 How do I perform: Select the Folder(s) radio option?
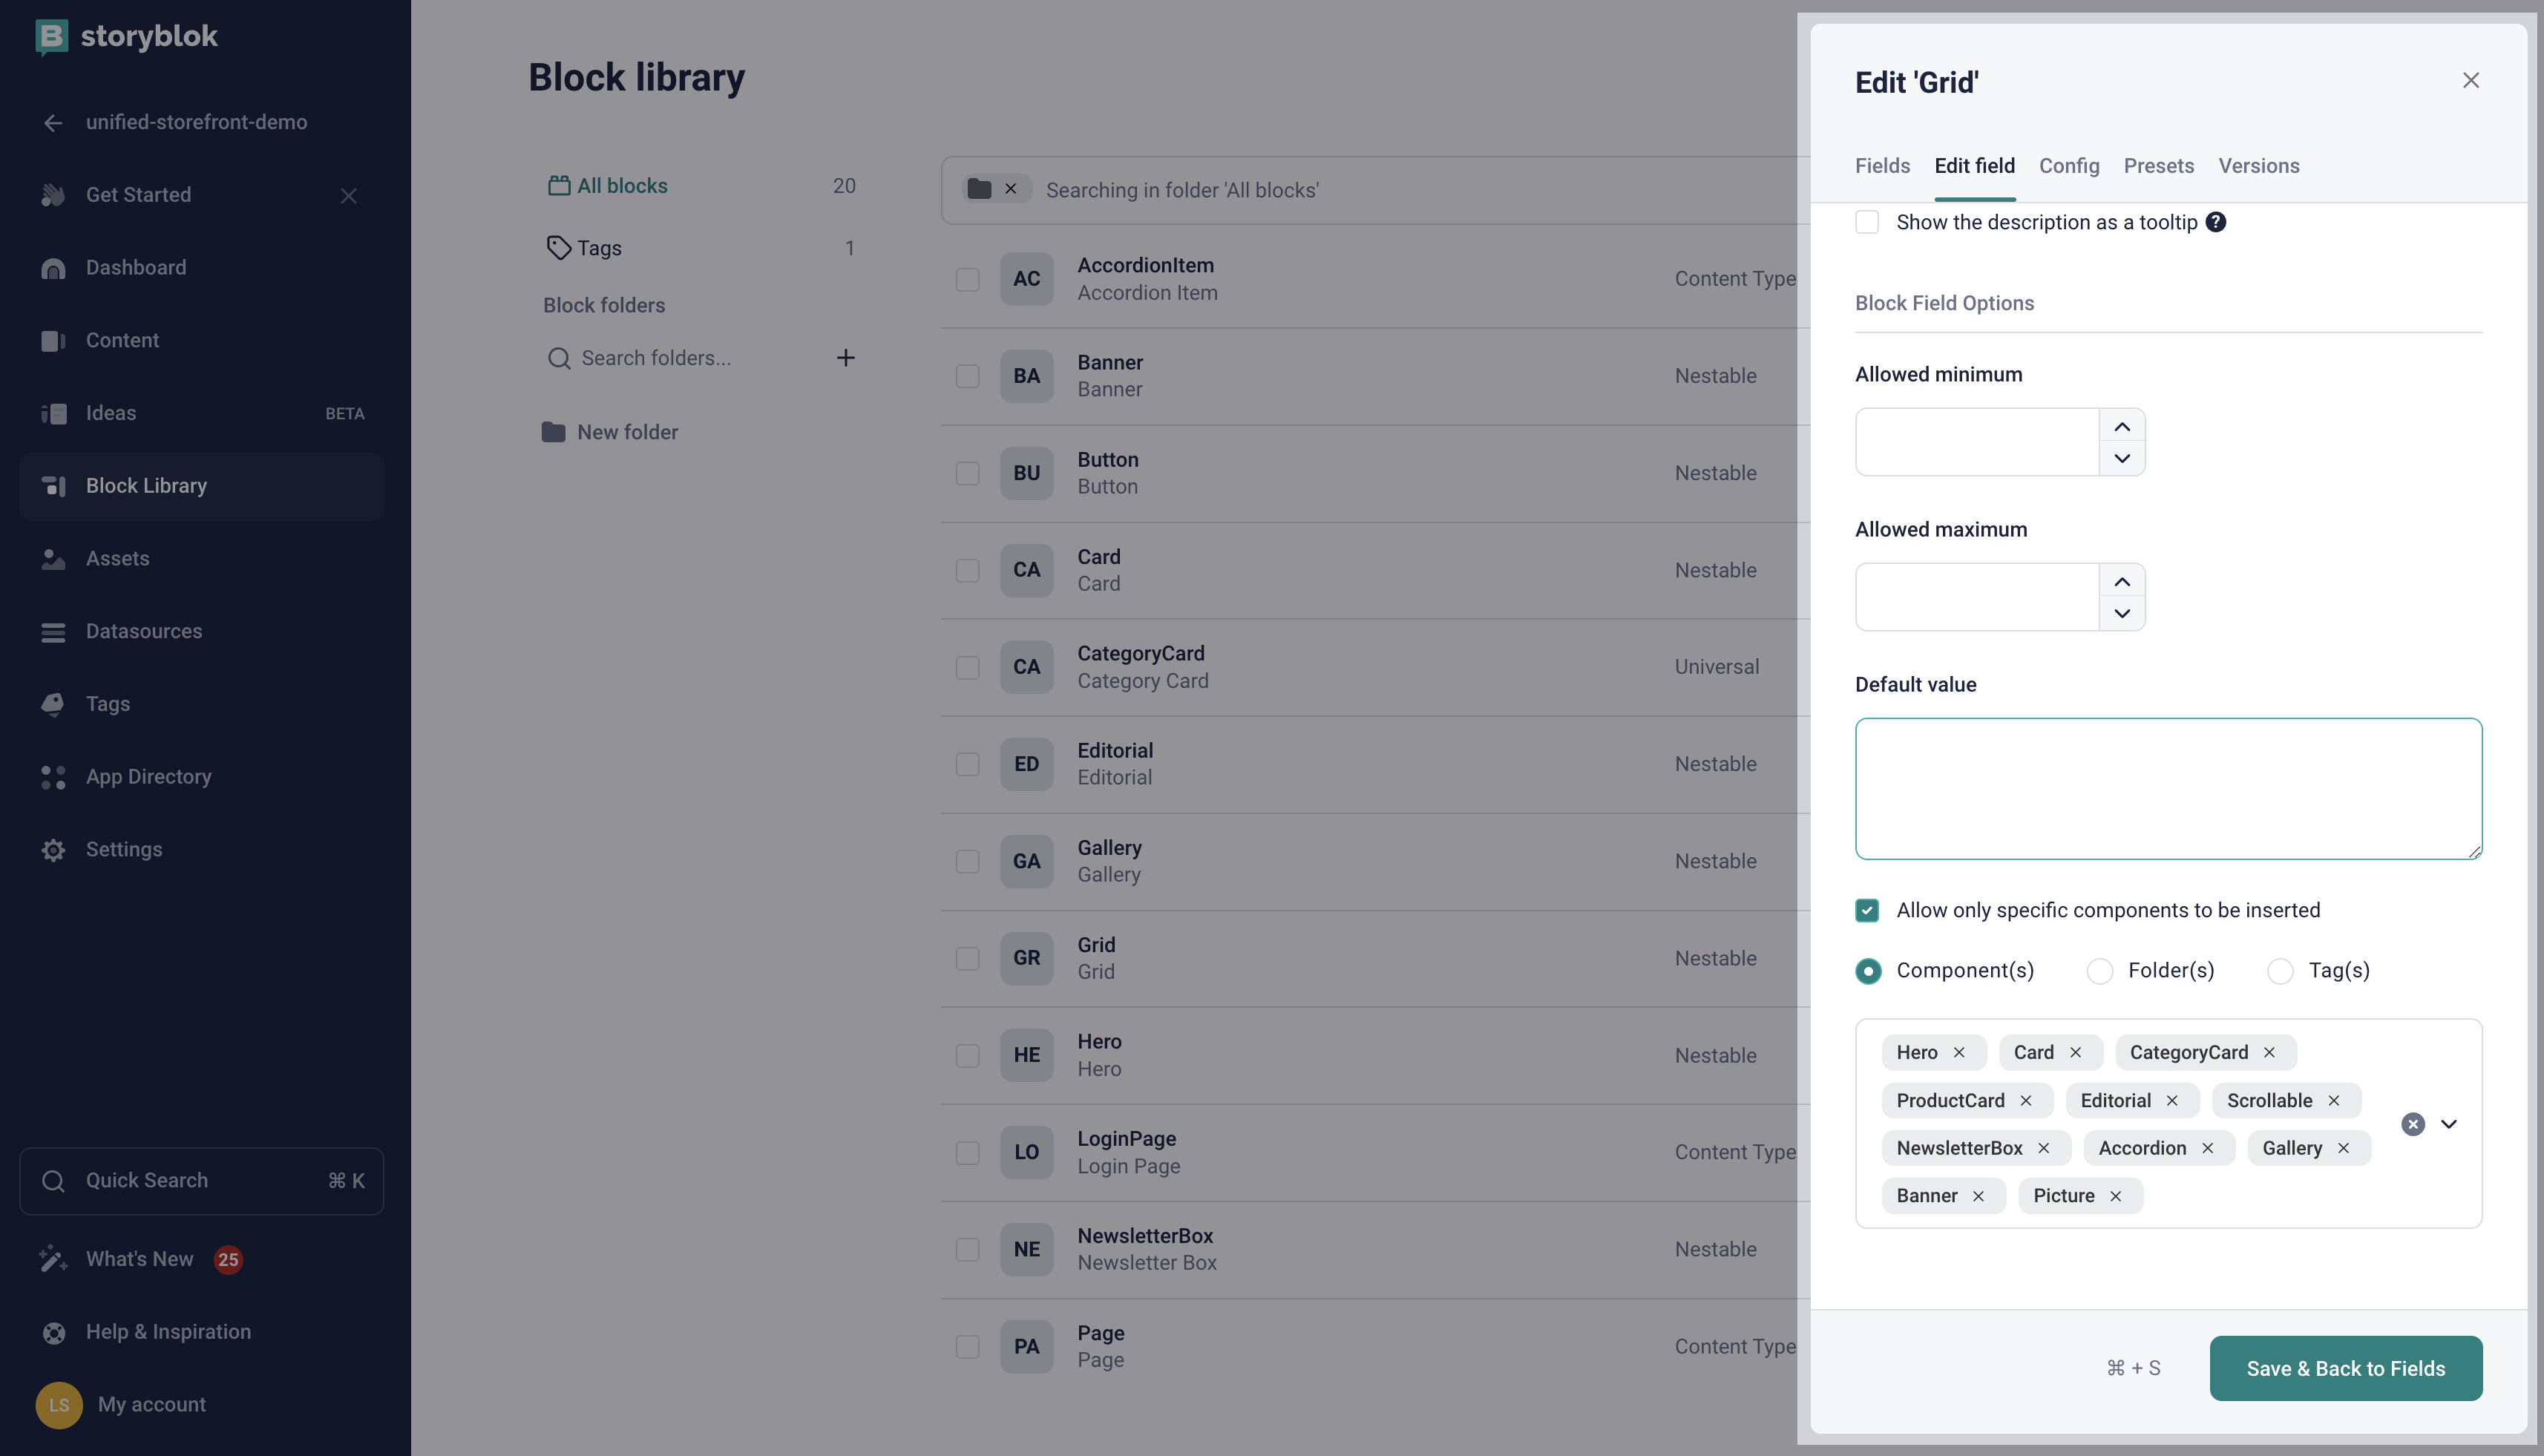coord(2100,971)
